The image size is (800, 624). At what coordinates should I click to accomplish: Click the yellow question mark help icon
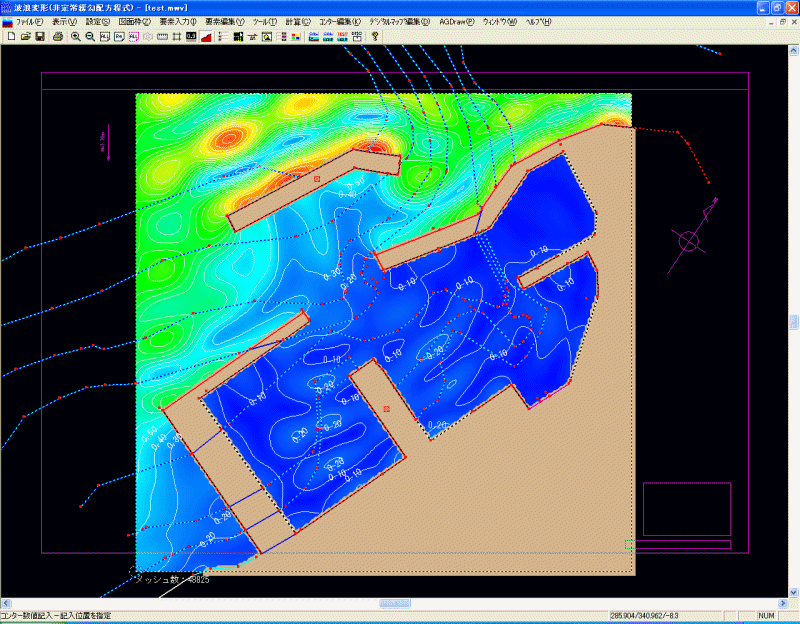coord(376,36)
